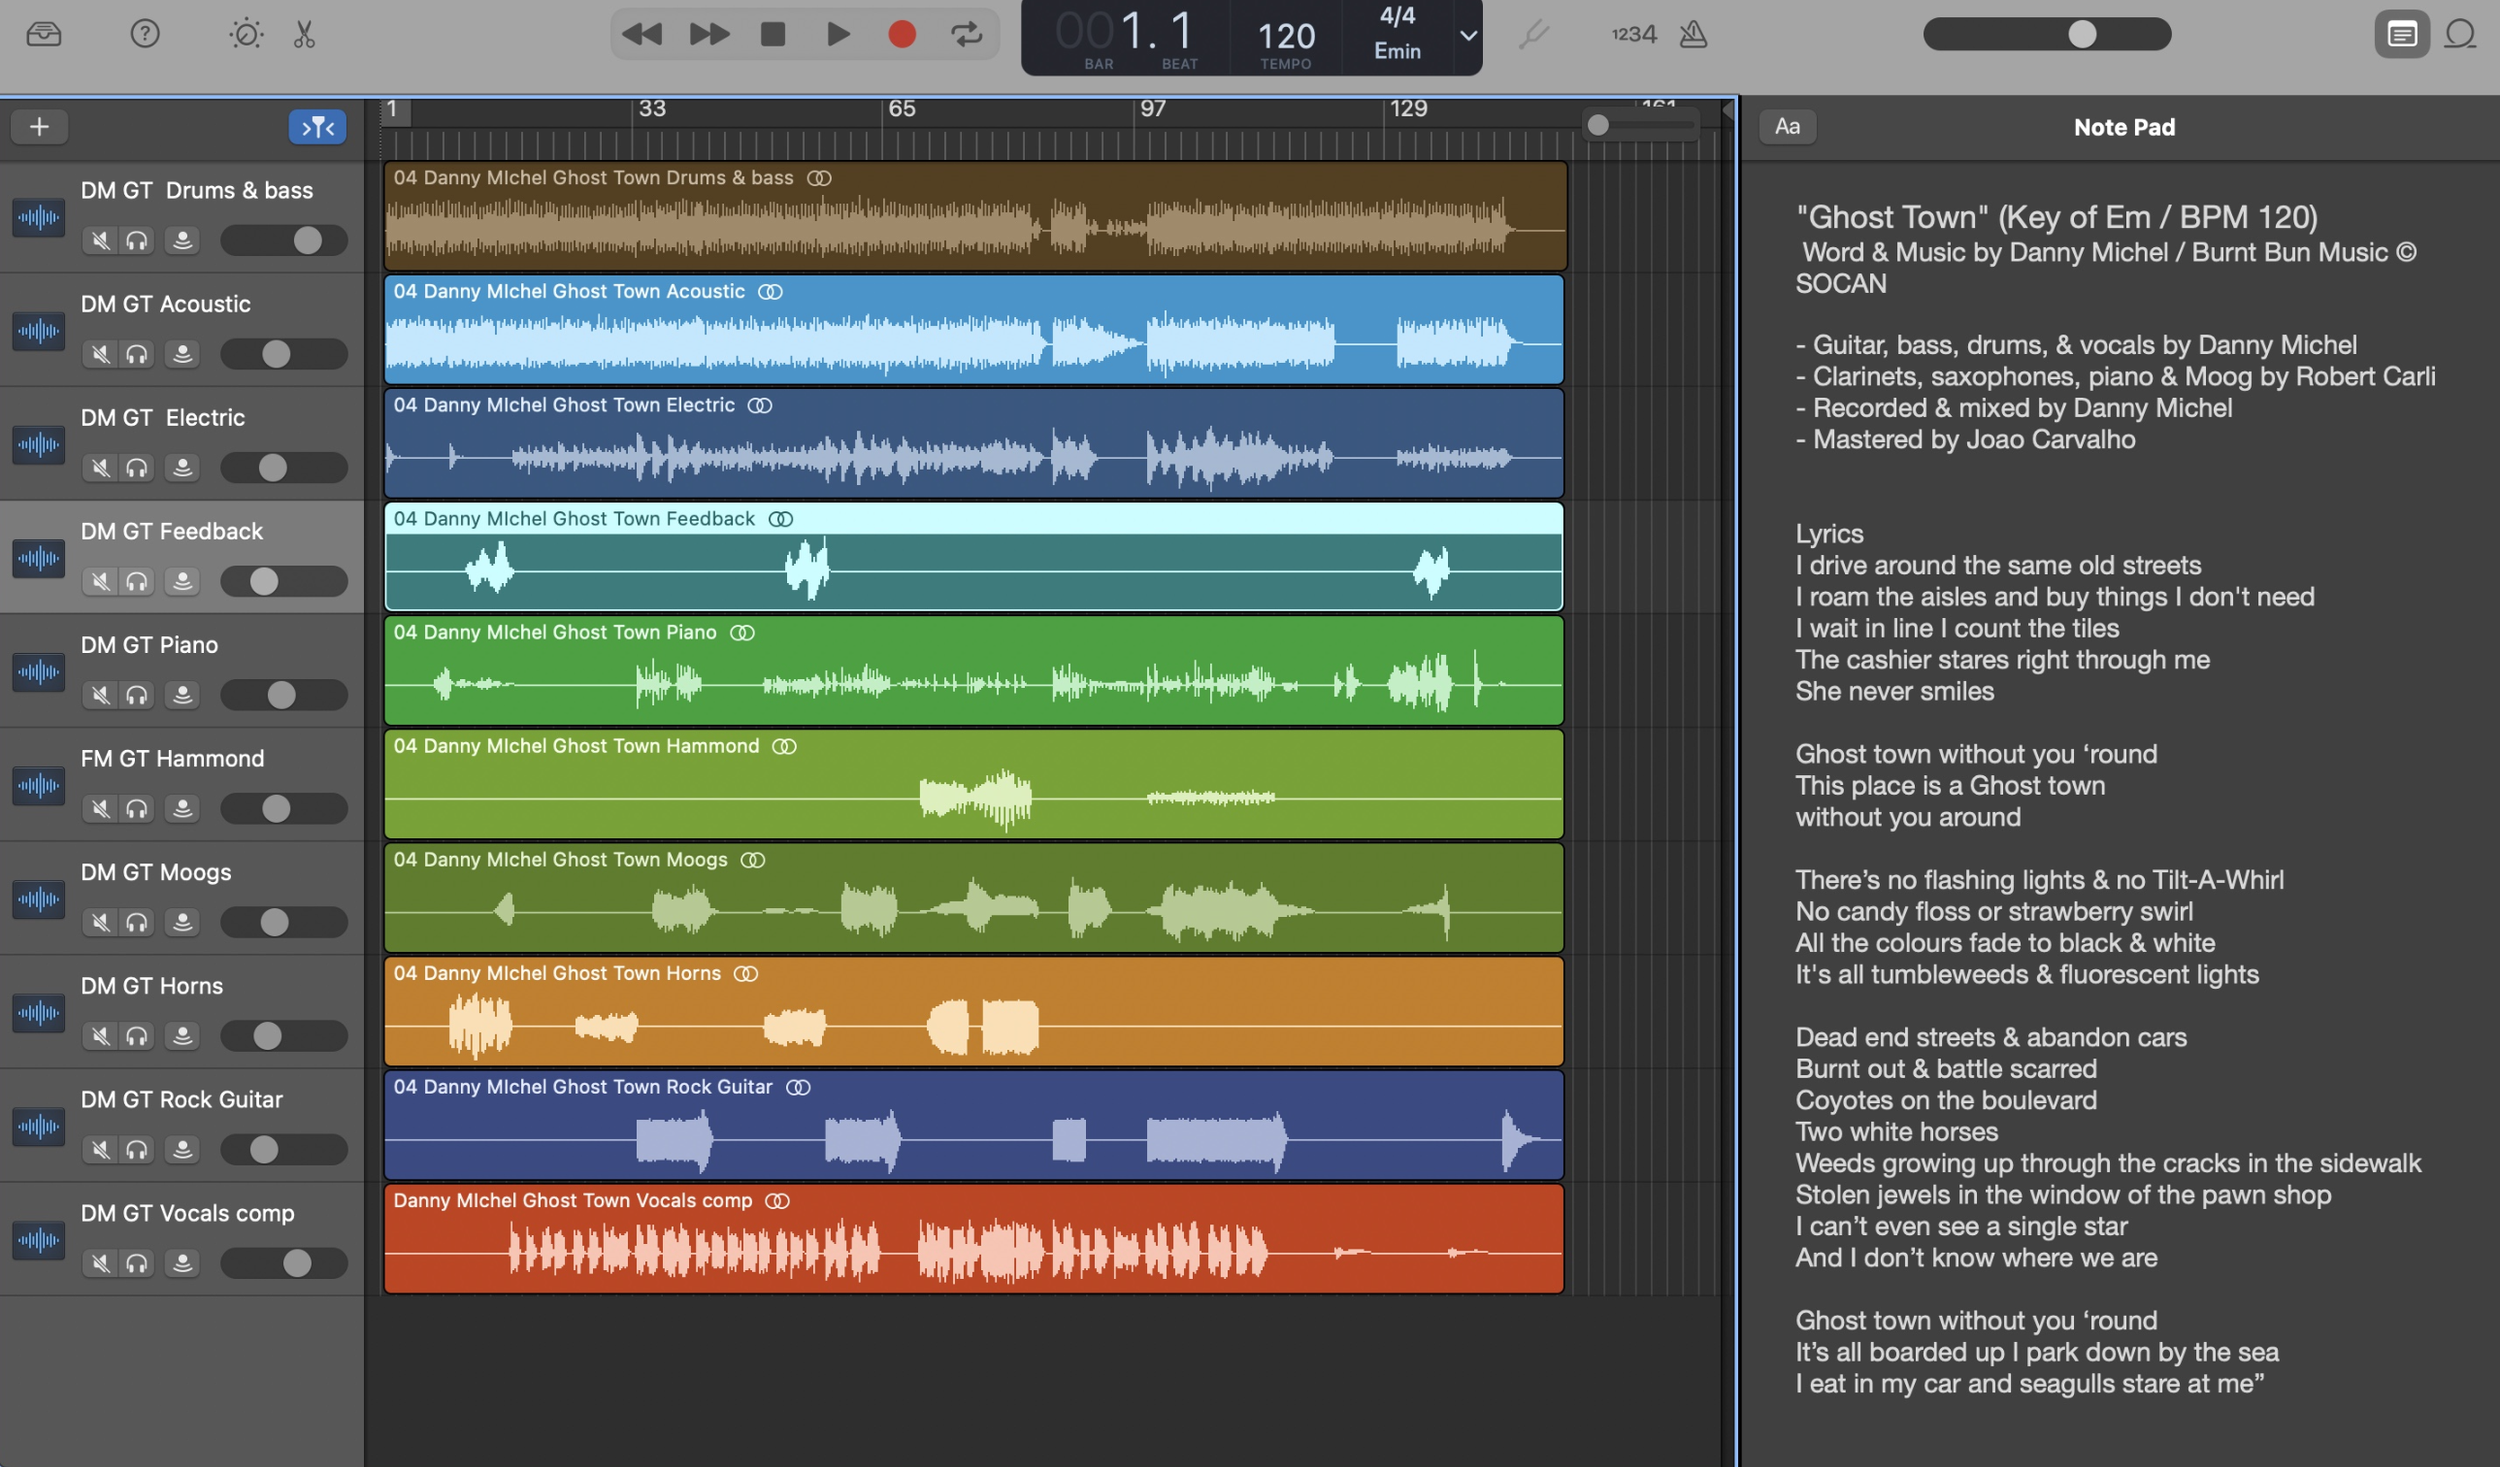Click the 120 tempo value
Viewport: 2500px width, 1467px height.
click(x=1285, y=37)
